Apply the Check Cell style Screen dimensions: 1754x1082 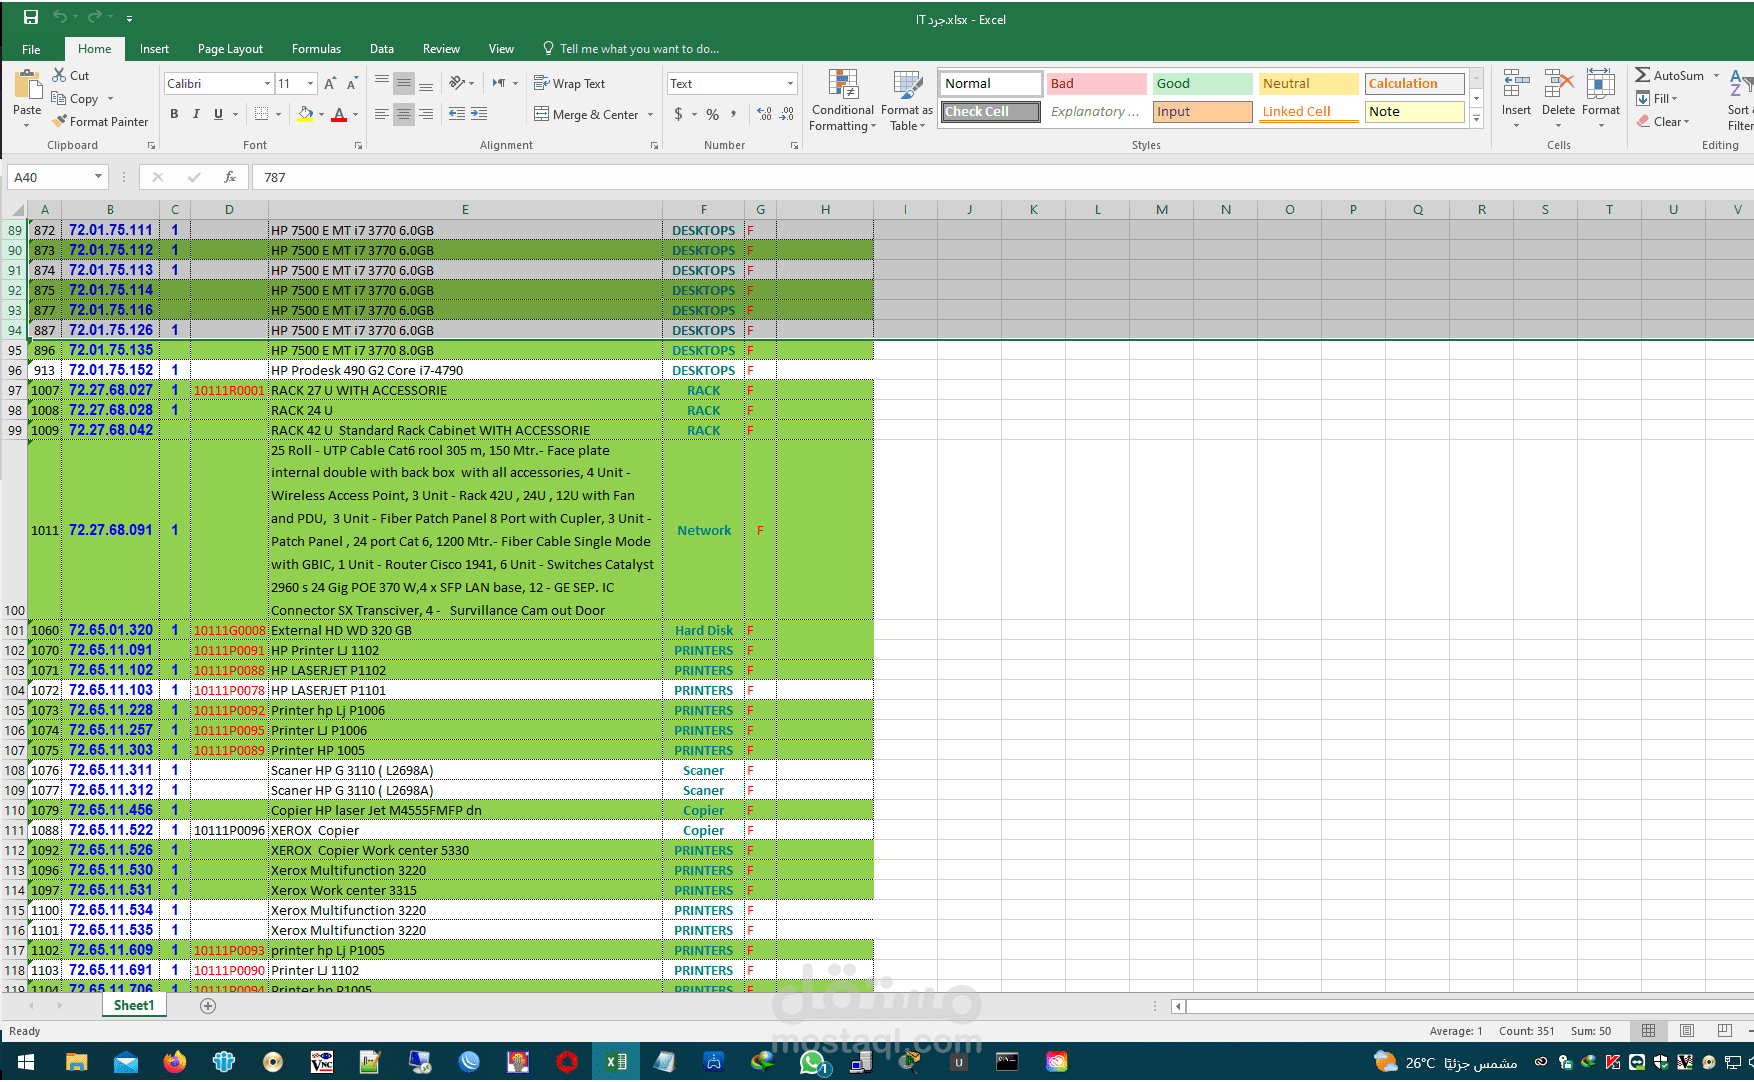[x=991, y=112]
